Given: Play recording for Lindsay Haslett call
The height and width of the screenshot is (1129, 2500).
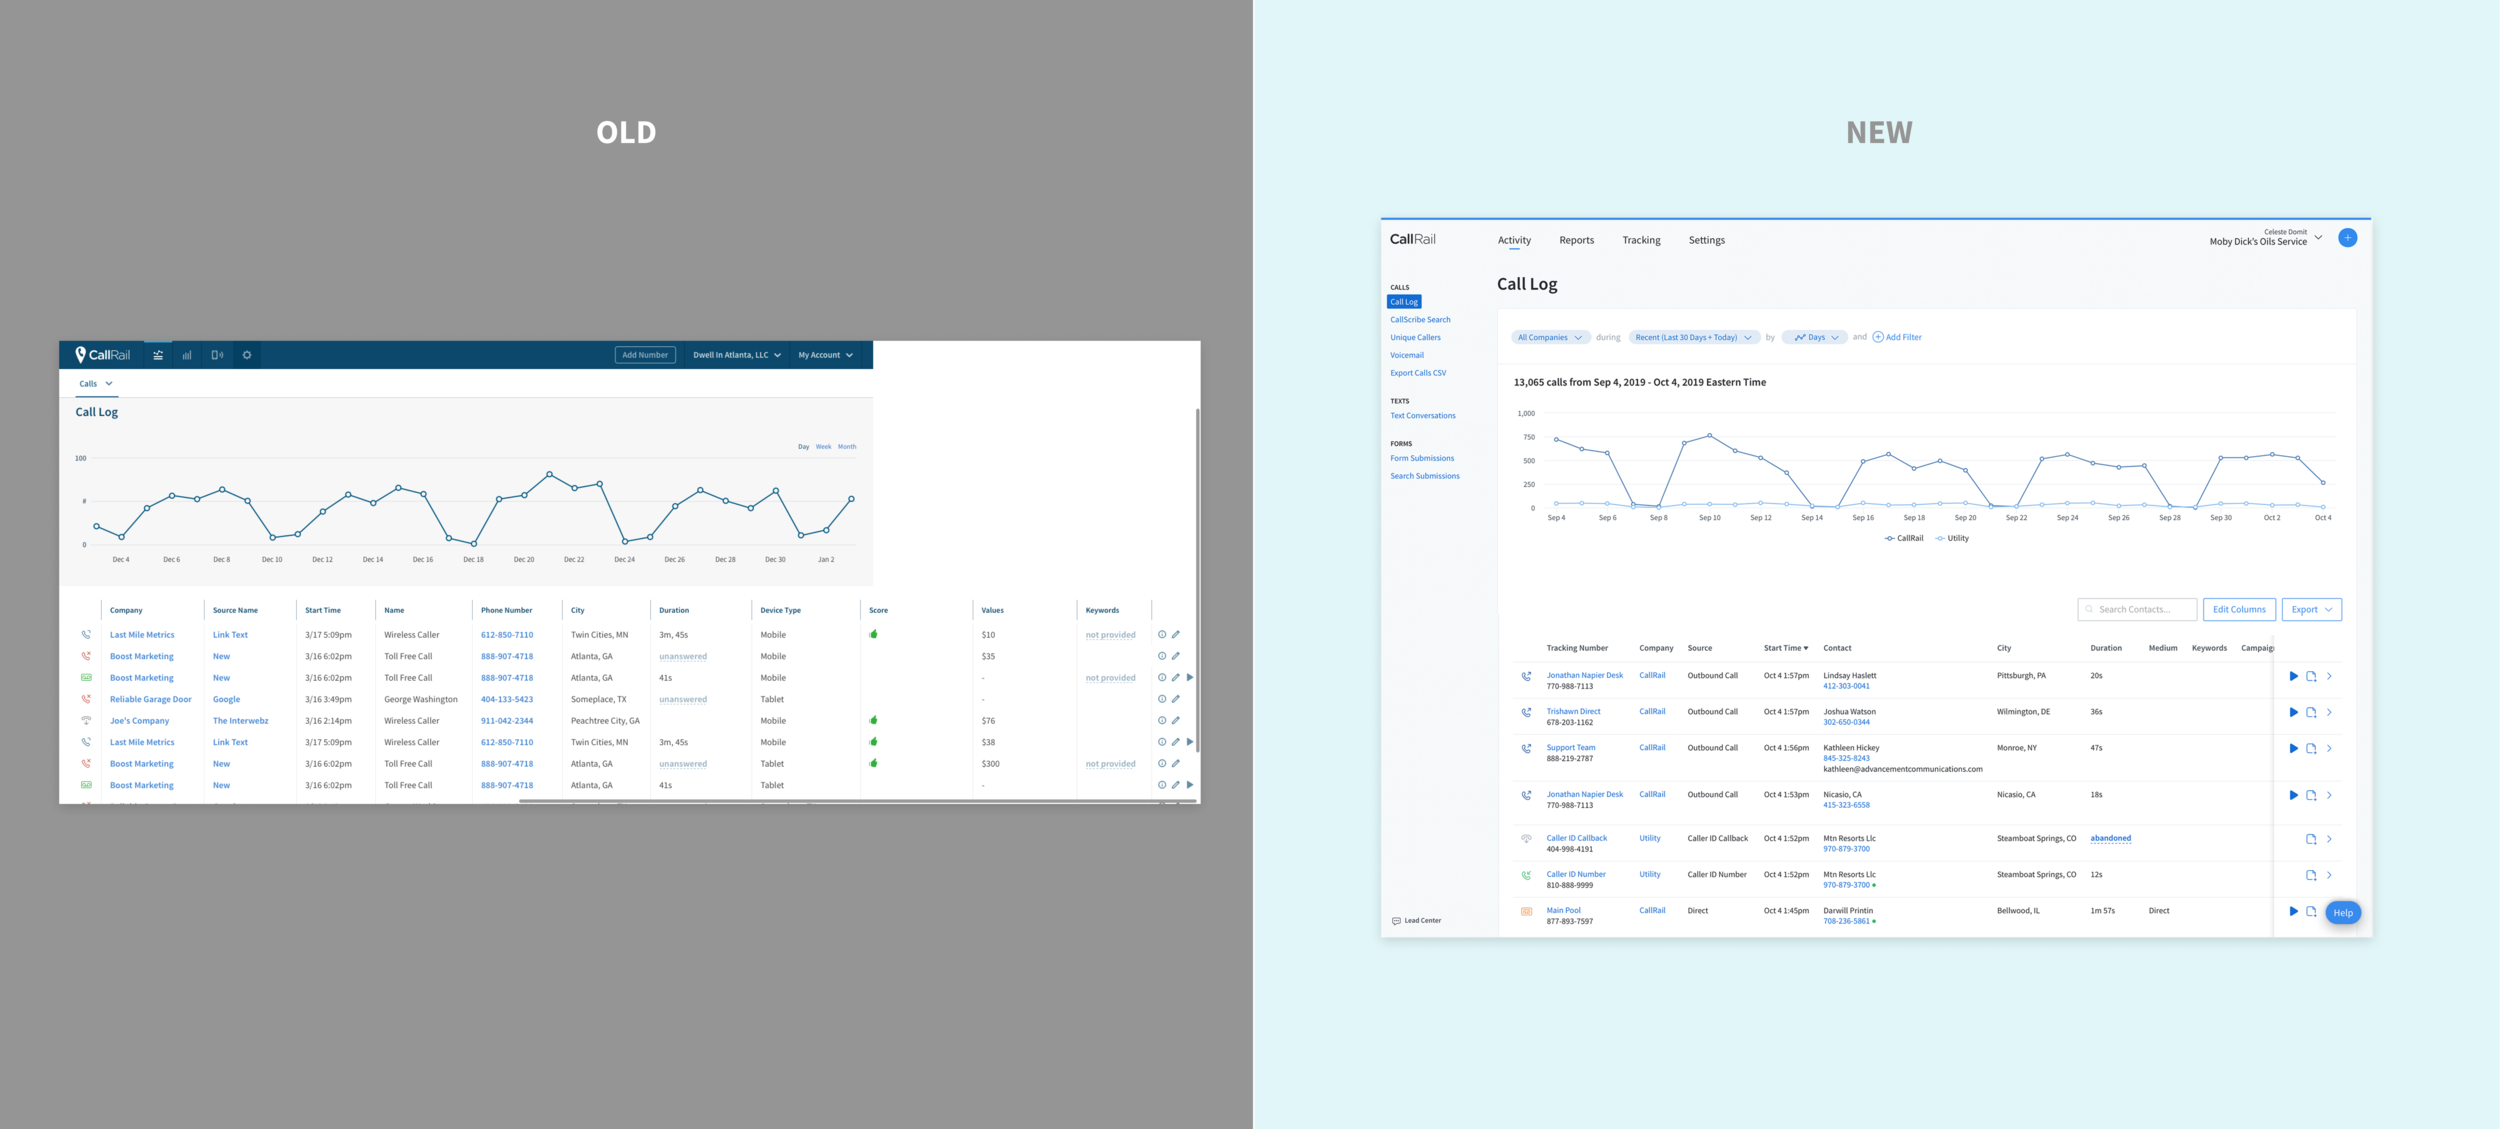Looking at the screenshot, I should point(2293,677).
